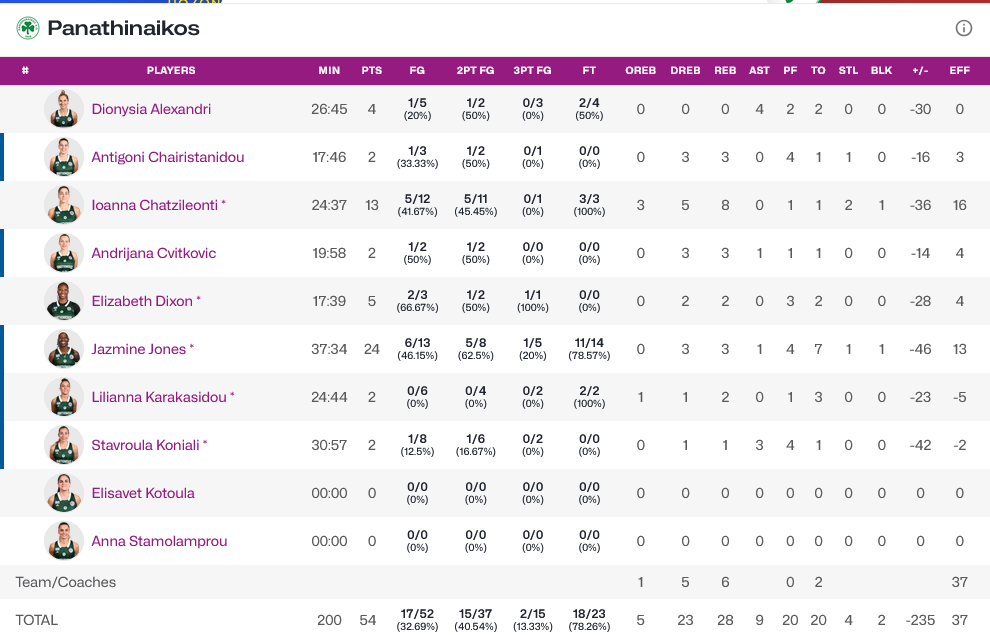Screen dimensions: 990x635
Task: Open Antigoni Chairistanidou's profile link
Action: click(168, 157)
